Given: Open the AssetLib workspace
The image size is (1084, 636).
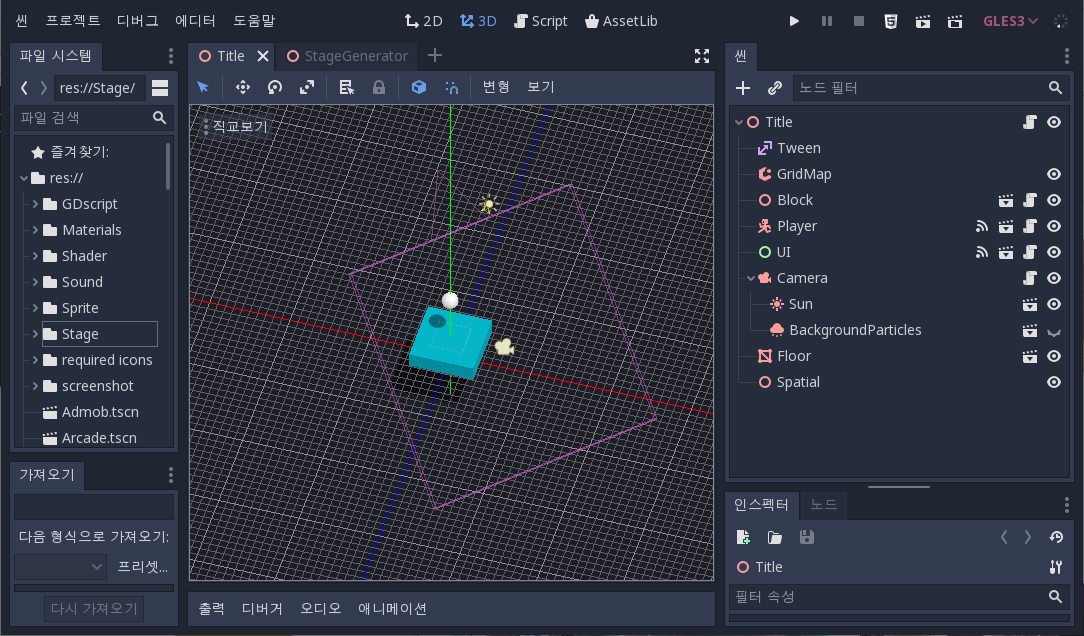Looking at the screenshot, I should 621,21.
